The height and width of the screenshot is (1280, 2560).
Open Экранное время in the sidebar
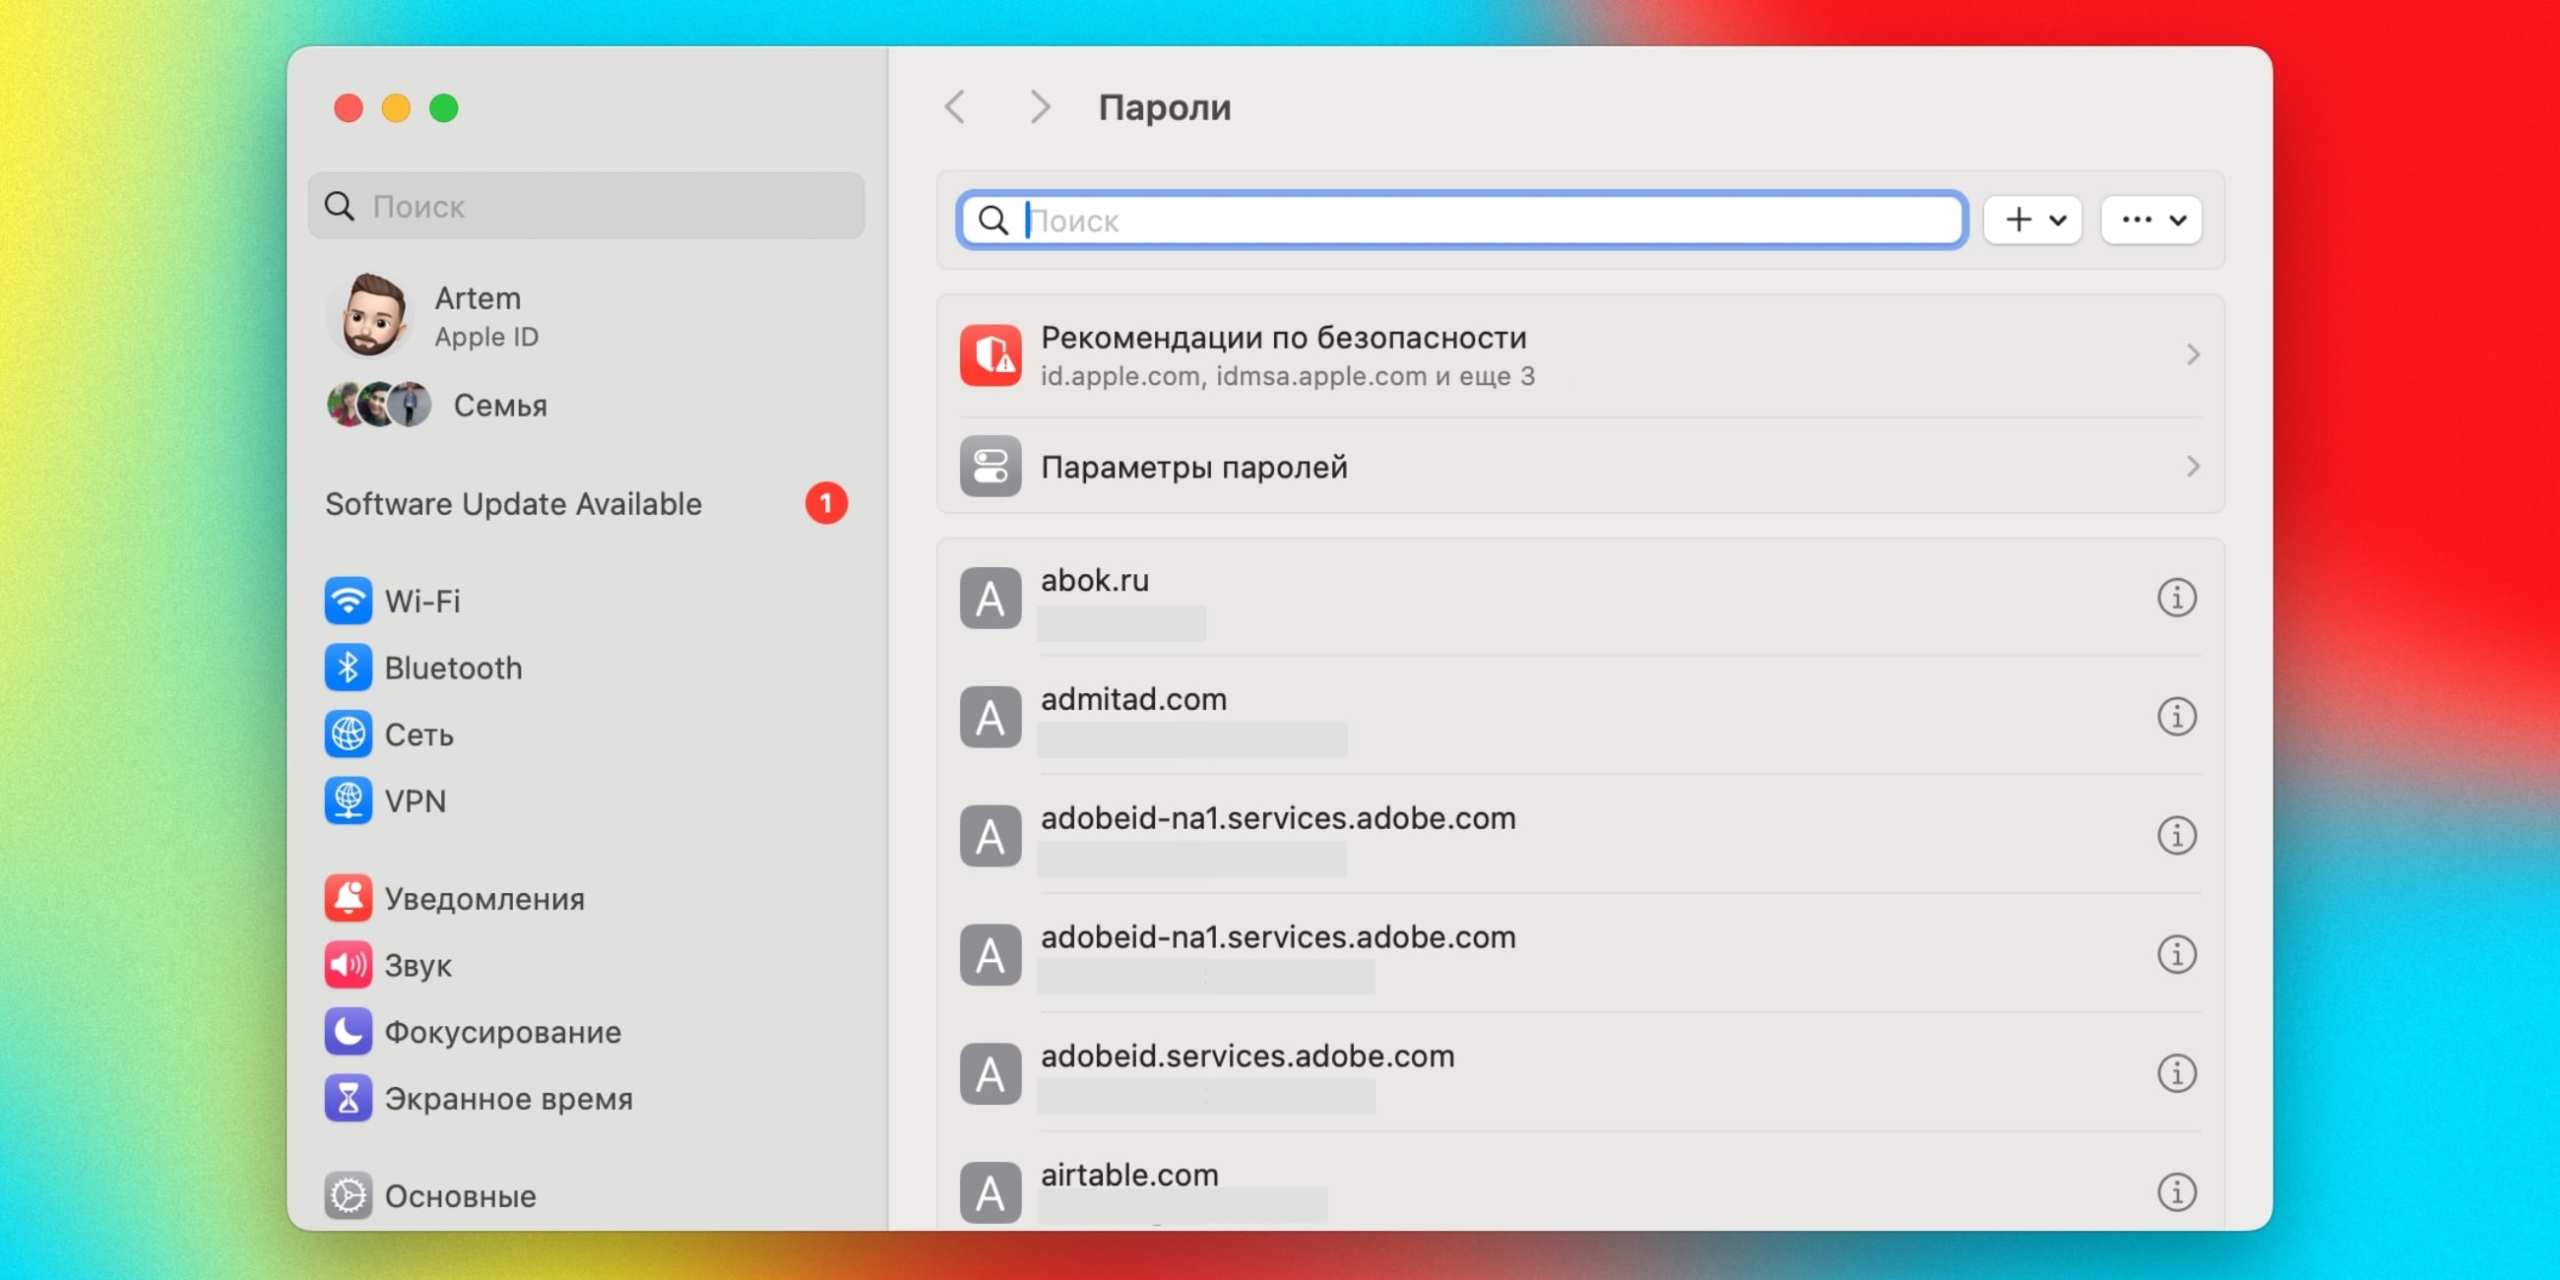[x=586, y=1099]
